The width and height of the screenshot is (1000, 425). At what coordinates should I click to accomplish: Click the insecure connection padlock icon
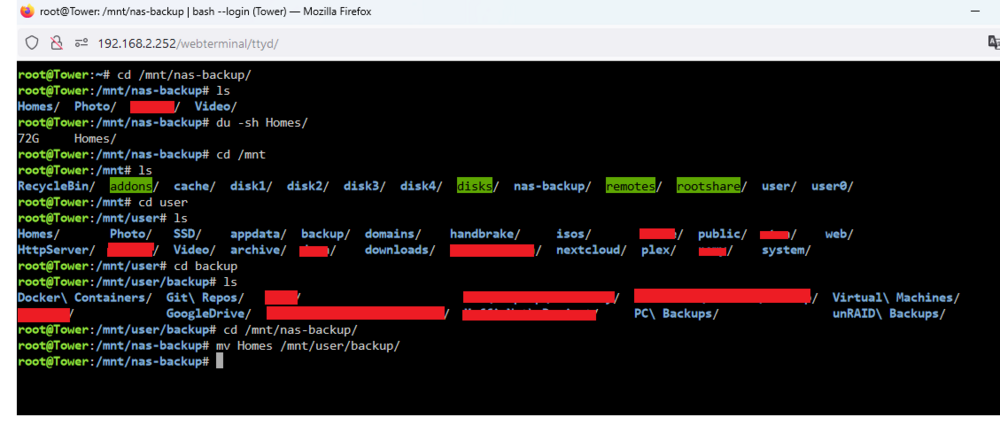57,43
